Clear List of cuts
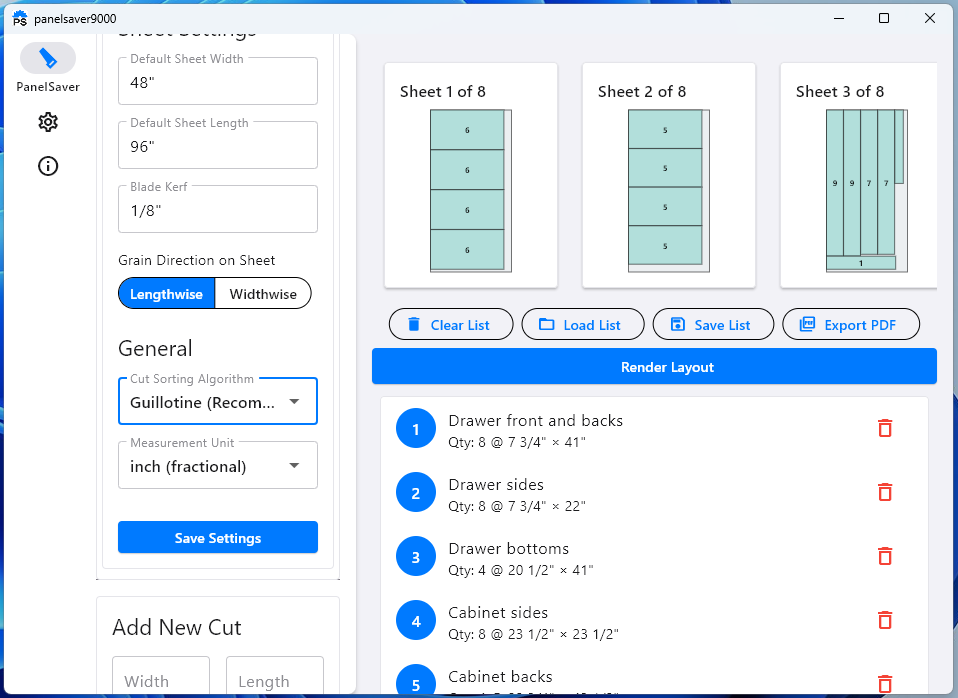This screenshot has height=698, width=958. pyautogui.click(x=451, y=325)
